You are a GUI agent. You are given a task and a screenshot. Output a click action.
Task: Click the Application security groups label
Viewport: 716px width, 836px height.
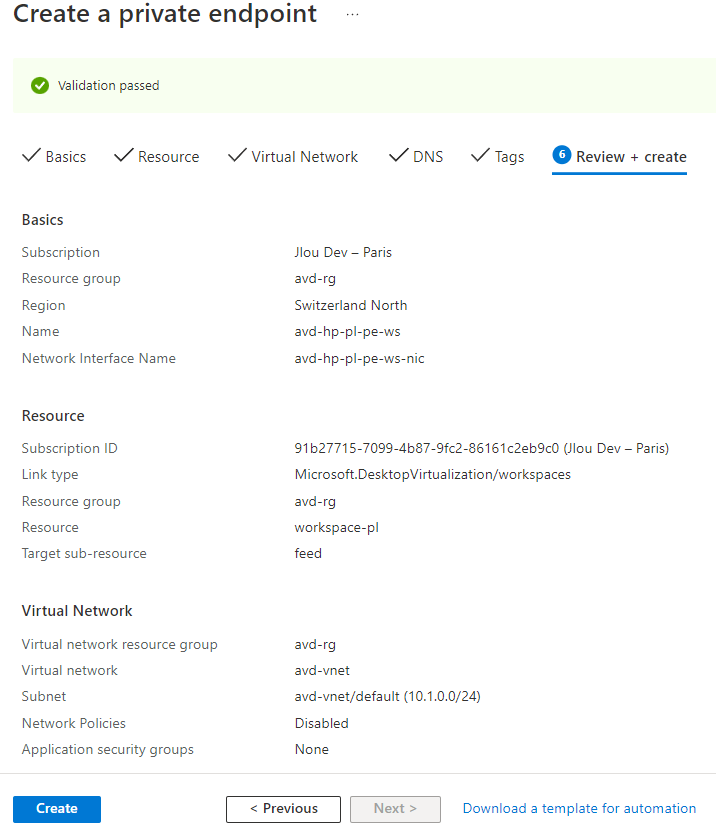108,750
